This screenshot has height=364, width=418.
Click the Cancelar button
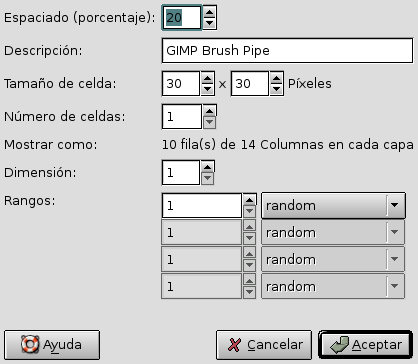pyautogui.click(x=264, y=345)
